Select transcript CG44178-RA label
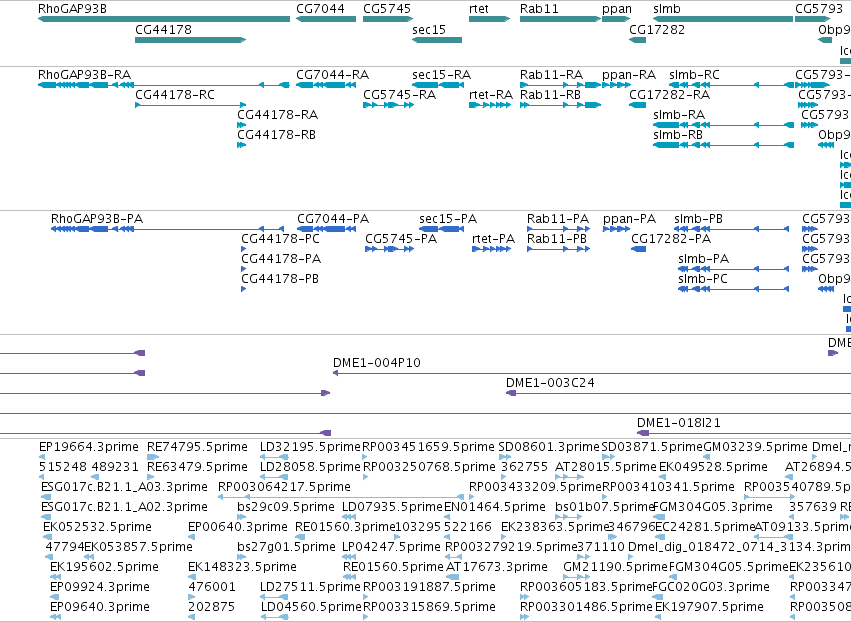The width and height of the screenshot is (851, 622). point(277,115)
